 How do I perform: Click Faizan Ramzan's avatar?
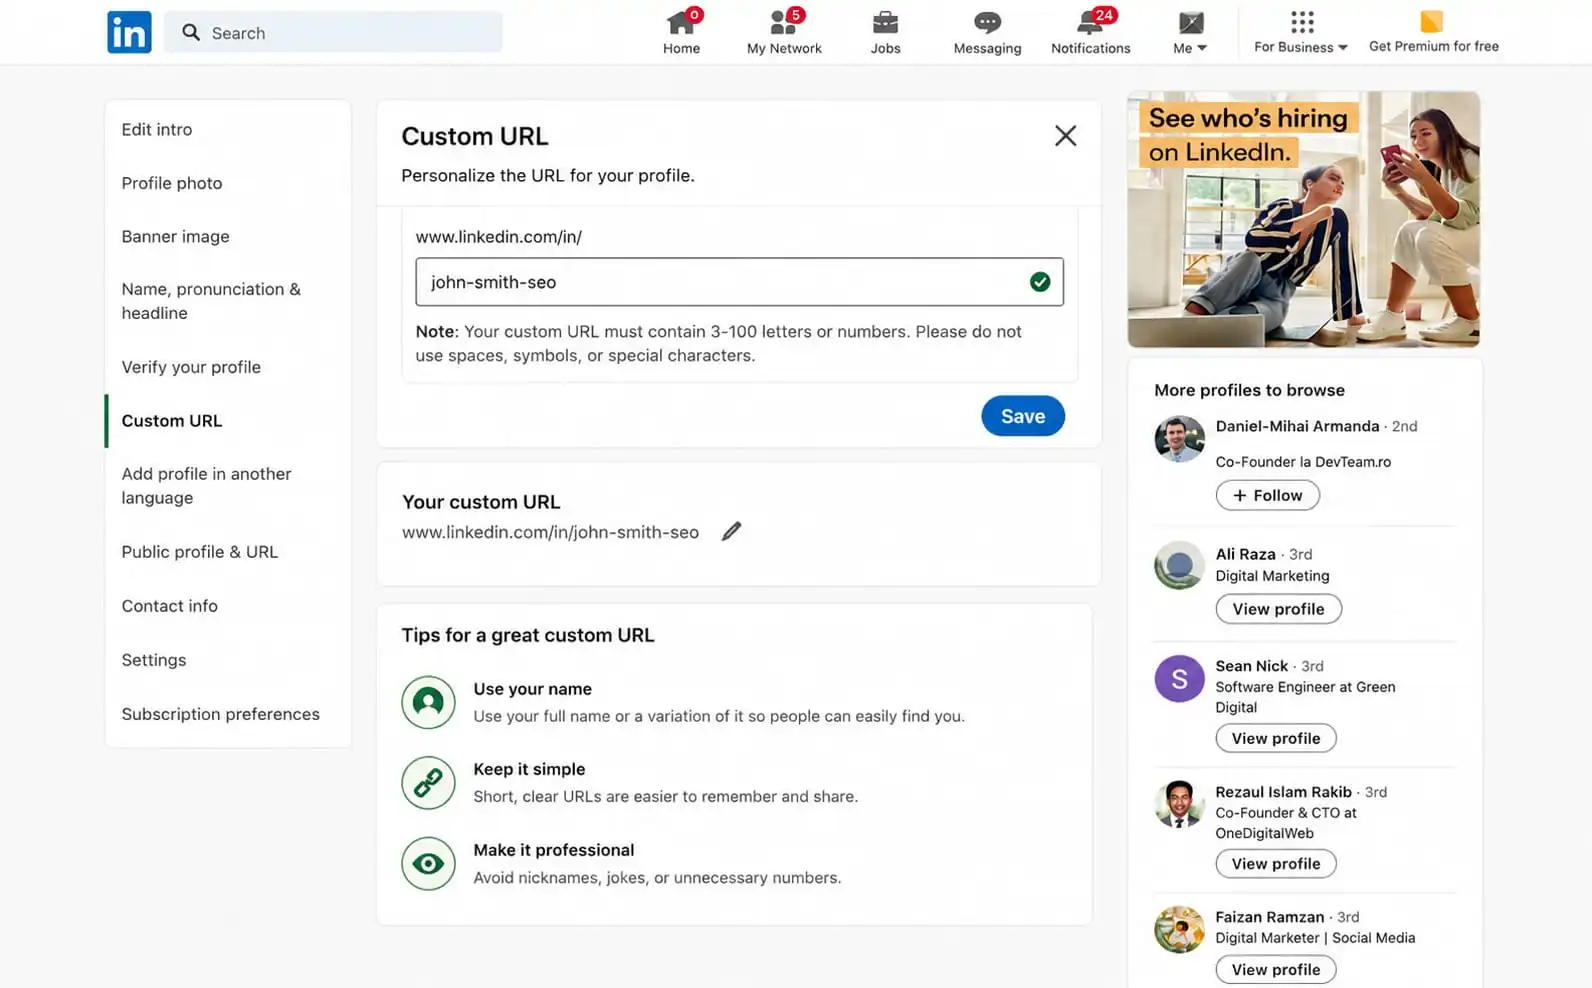(1179, 929)
